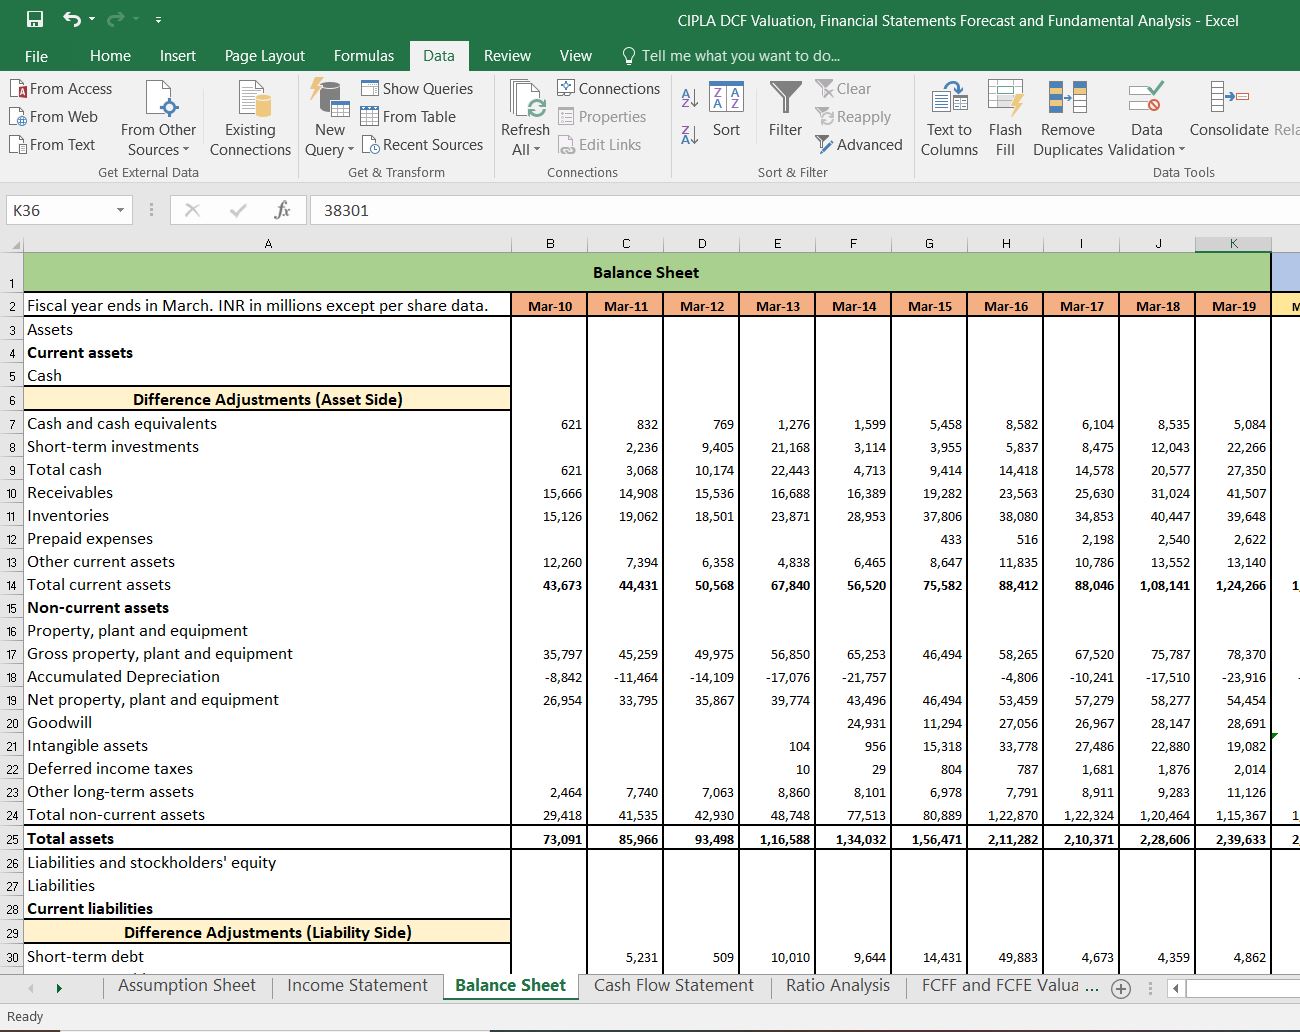Click the Clear filter button

pos(843,89)
